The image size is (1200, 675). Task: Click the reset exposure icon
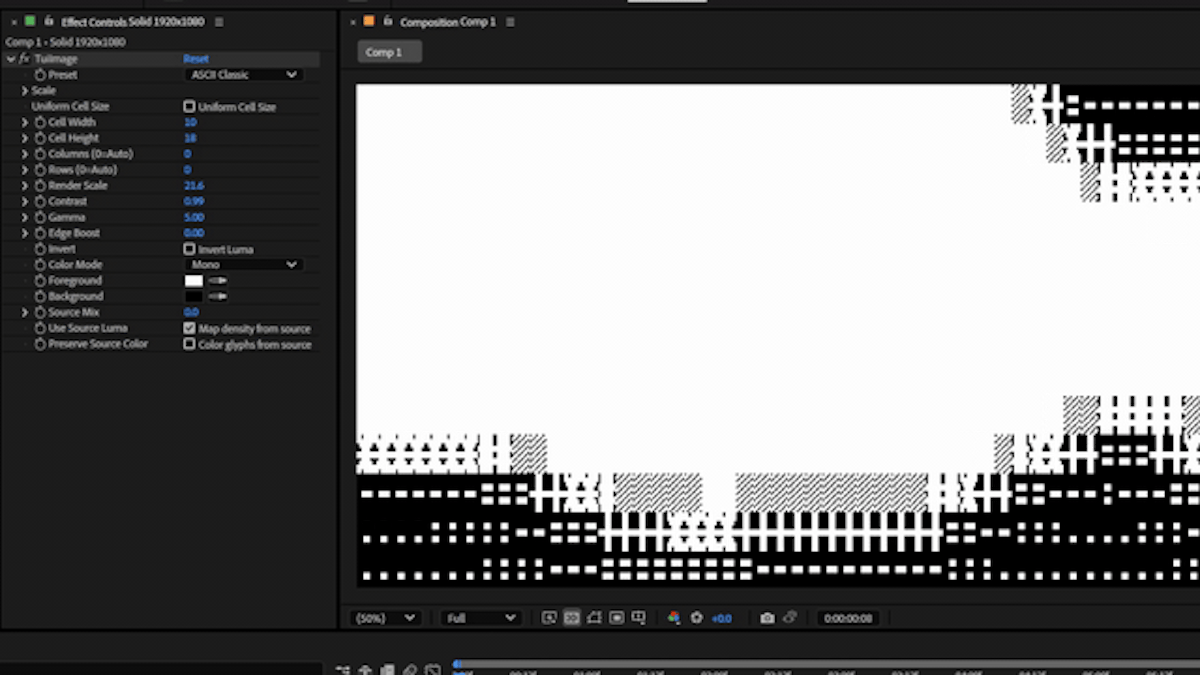(697, 618)
